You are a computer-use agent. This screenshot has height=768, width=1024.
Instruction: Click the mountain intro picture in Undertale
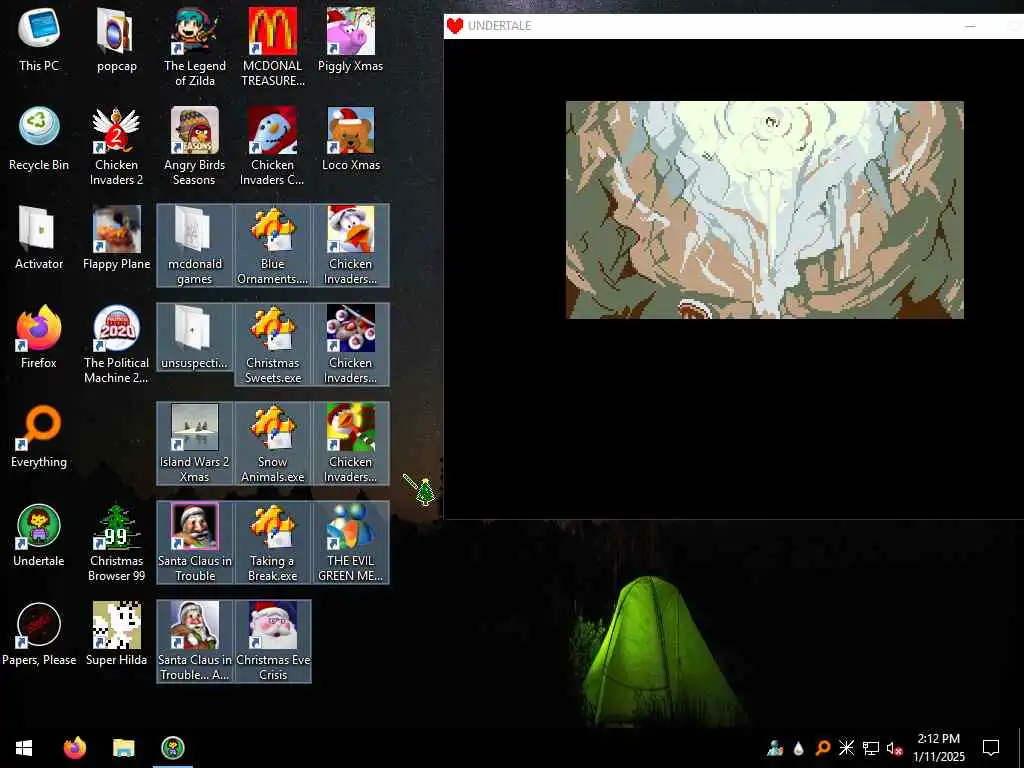click(x=765, y=210)
